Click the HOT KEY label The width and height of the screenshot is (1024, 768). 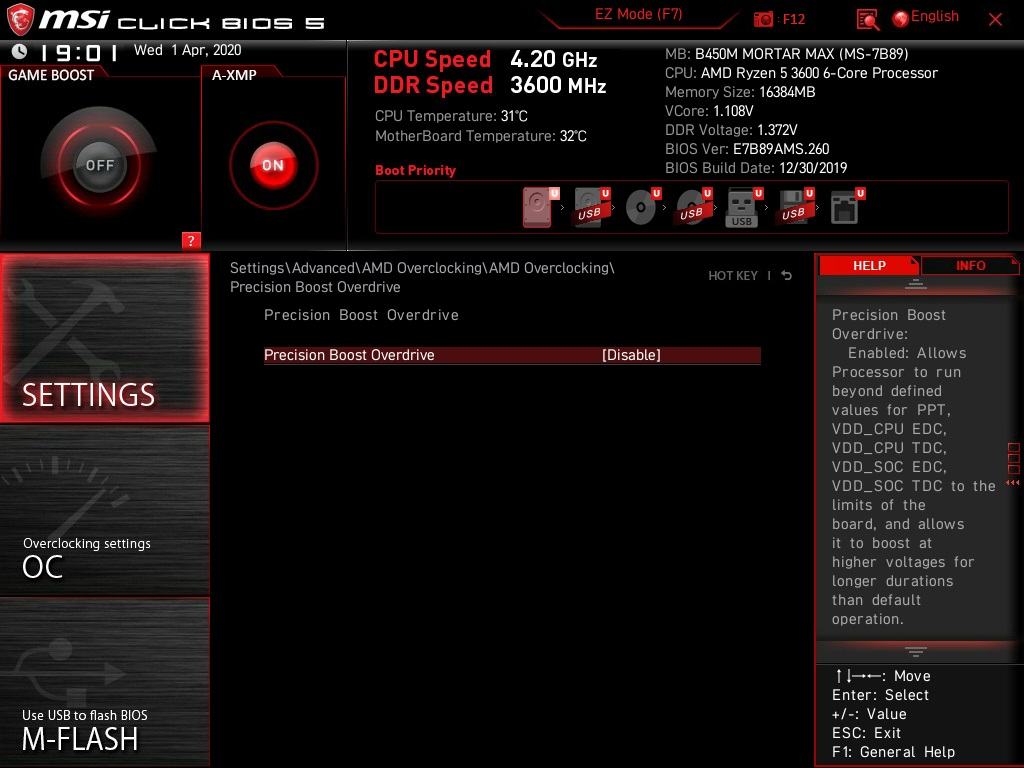click(x=733, y=276)
